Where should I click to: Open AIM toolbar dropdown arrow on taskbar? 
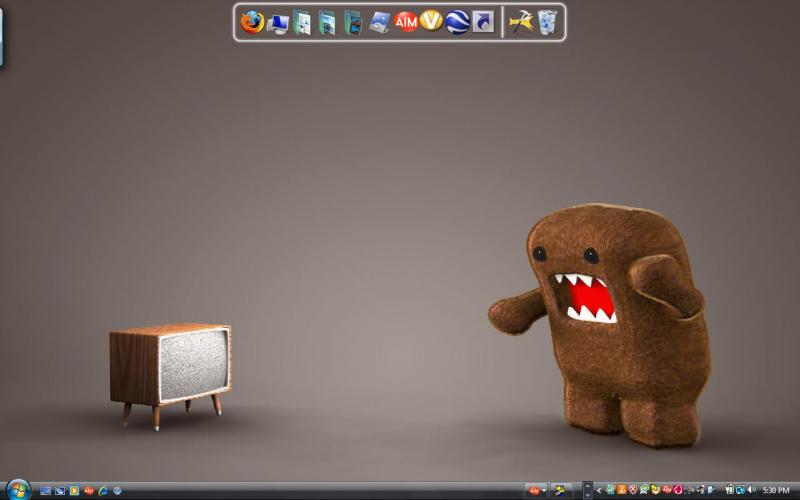pos(544,490)
